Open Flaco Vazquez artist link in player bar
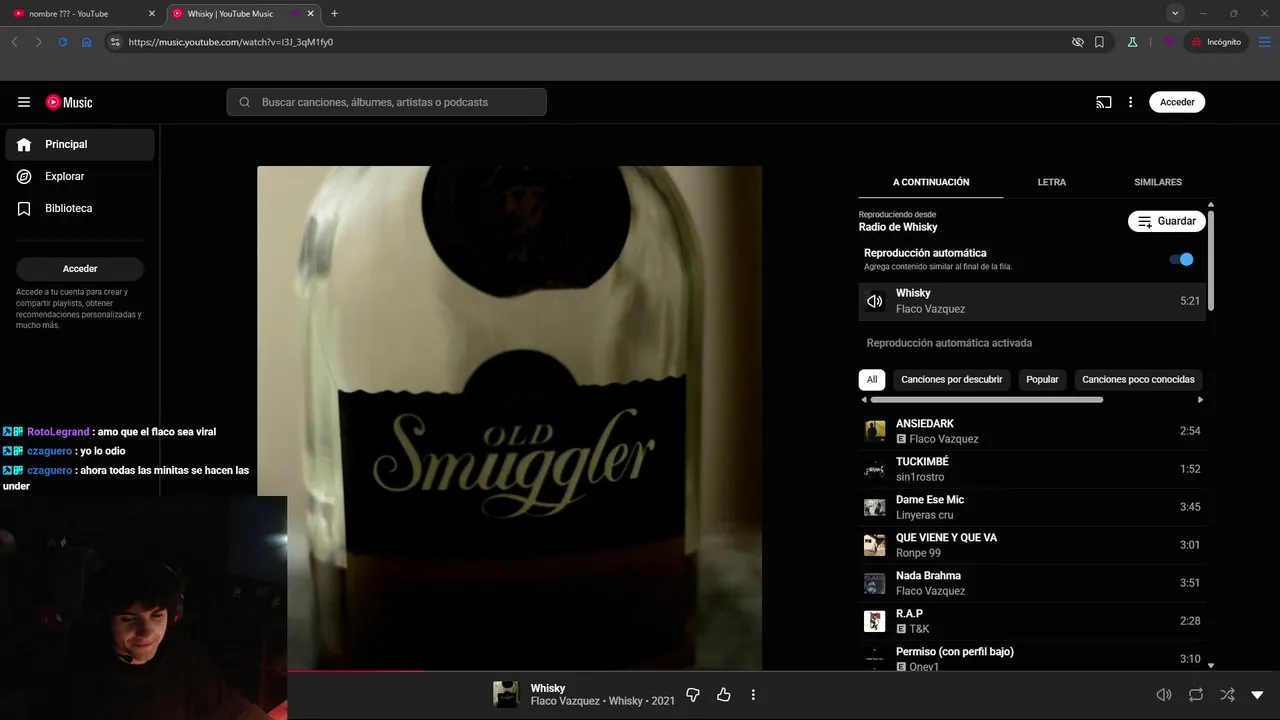Image resolution: width=1280 pixels, height=720 pixels. click(x=565, y=701)
